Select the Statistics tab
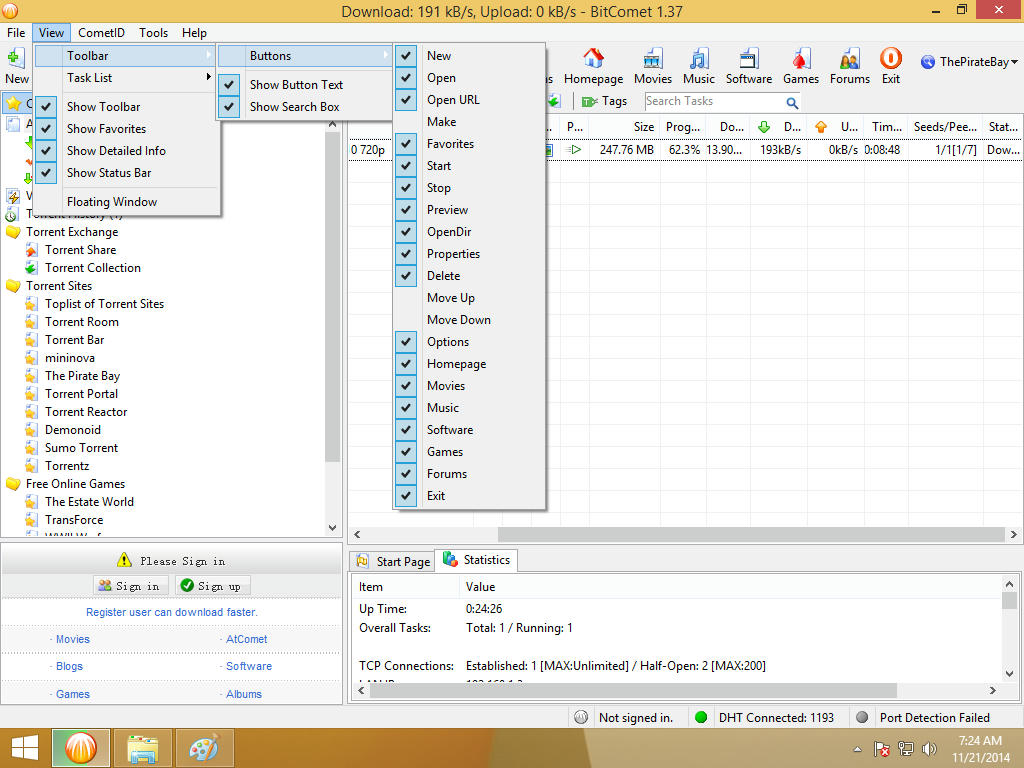This screenshot has width=1024, height=768. tap(477, 560)
